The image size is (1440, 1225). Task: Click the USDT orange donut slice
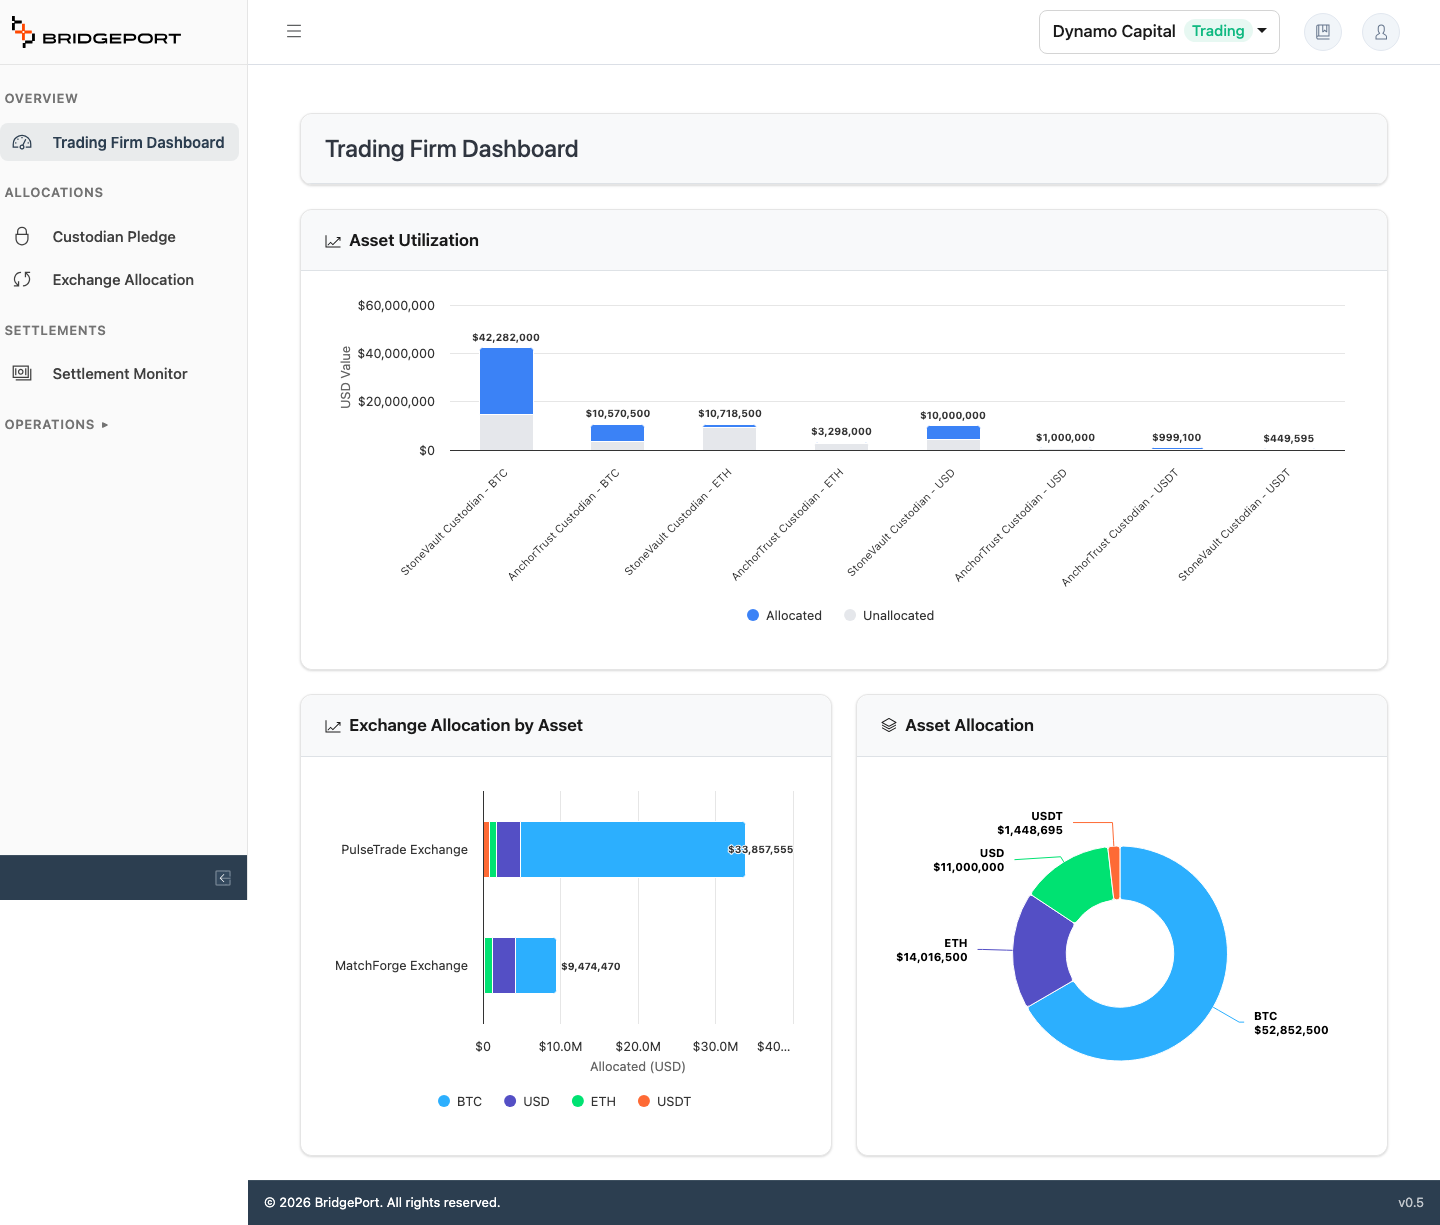(1115, 873)
